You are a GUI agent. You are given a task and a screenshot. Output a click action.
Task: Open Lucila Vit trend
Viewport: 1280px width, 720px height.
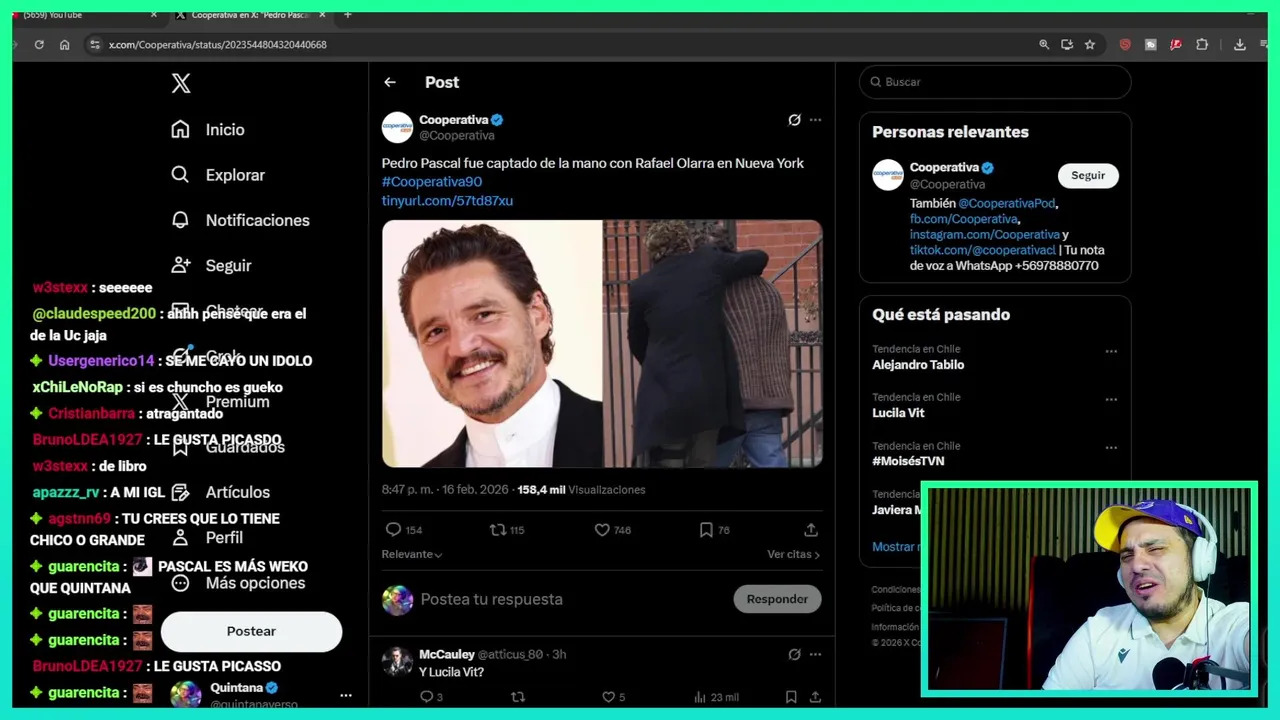tap(898, 413)
